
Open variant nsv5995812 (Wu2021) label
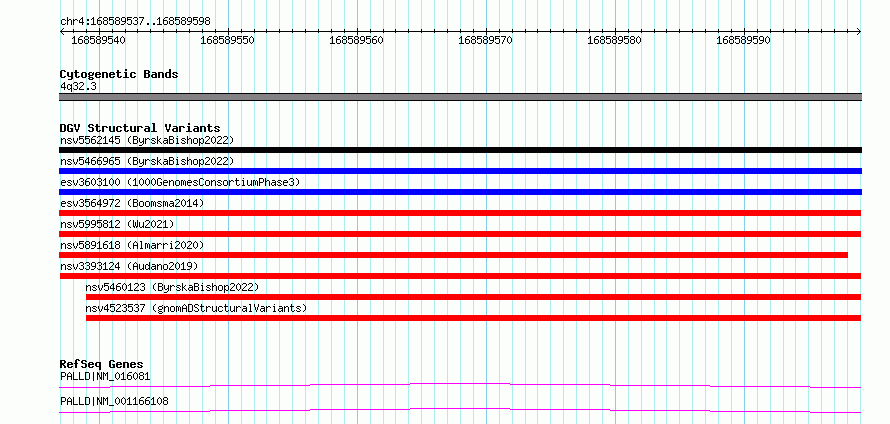117,224
